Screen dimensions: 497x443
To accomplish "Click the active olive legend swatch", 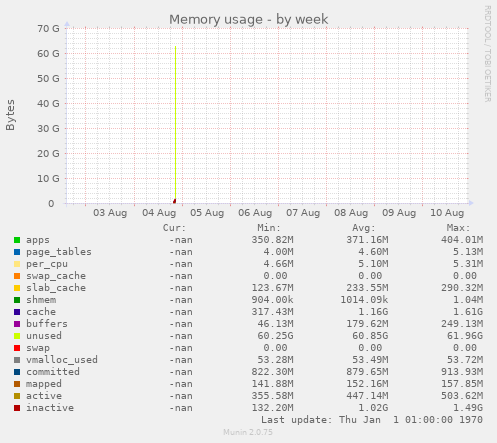I will 17,396.
